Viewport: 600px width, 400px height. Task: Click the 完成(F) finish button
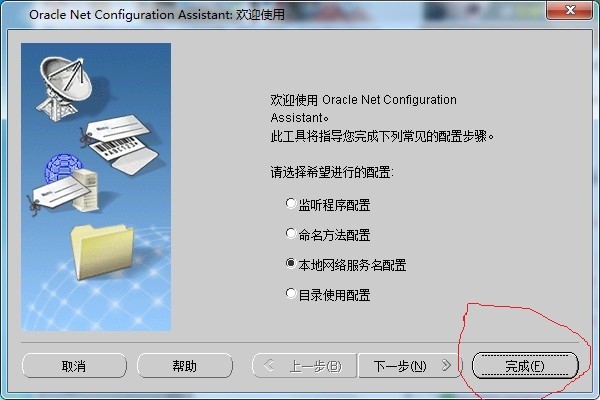point(525,366)
